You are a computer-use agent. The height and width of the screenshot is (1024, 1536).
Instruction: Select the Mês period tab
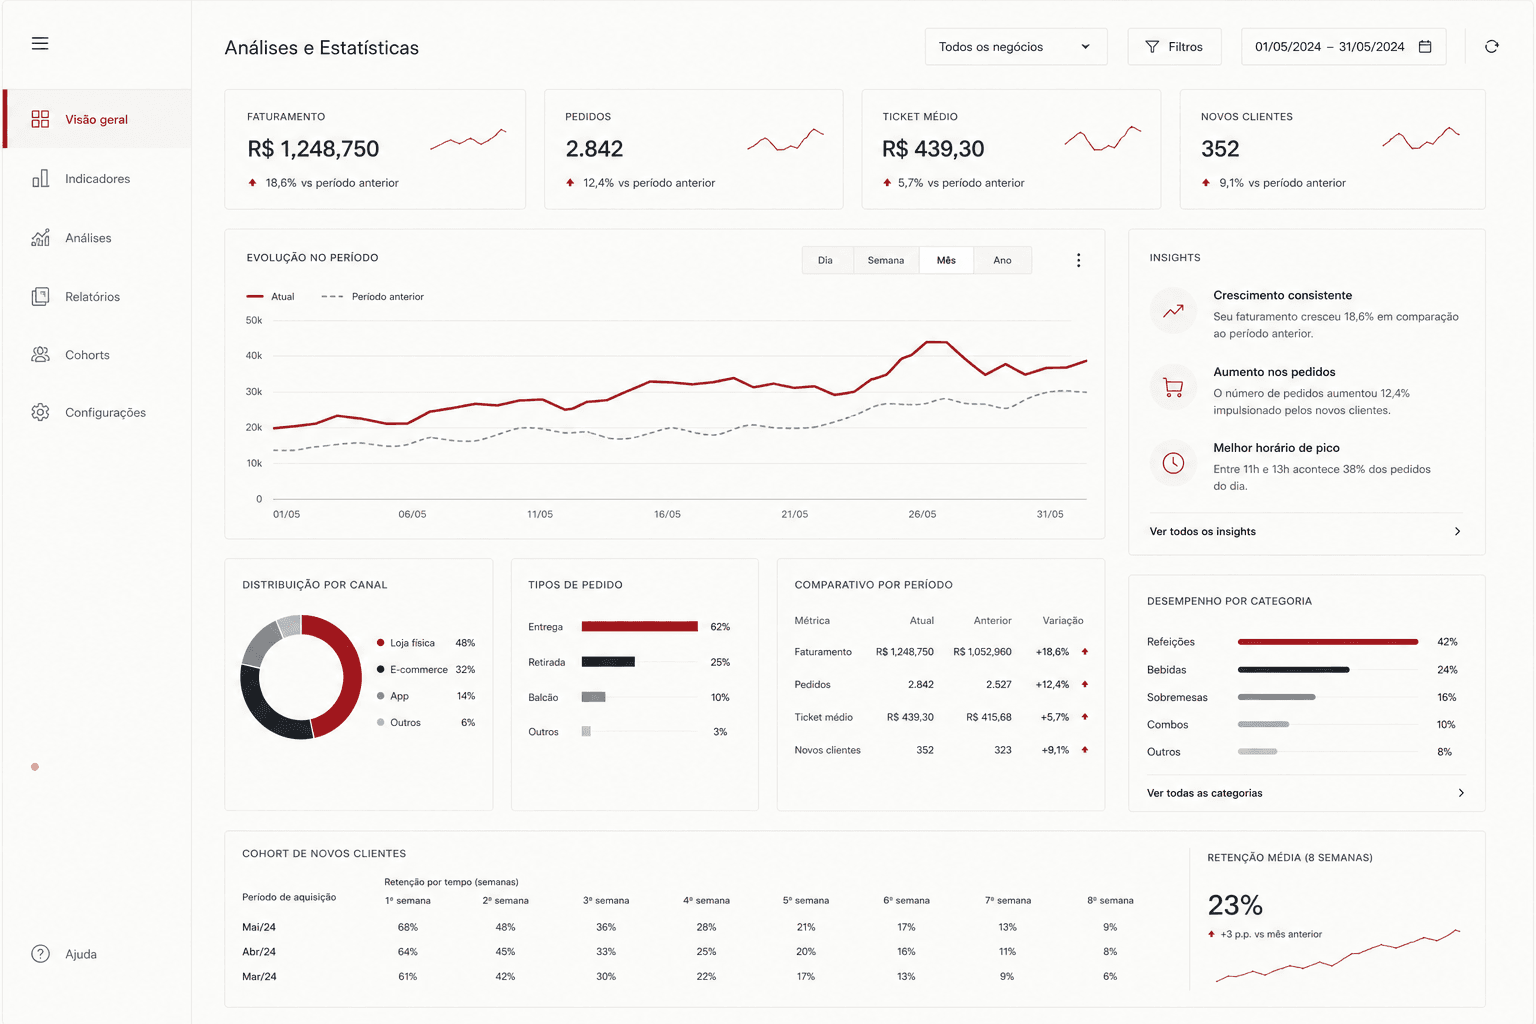point(946,260)
